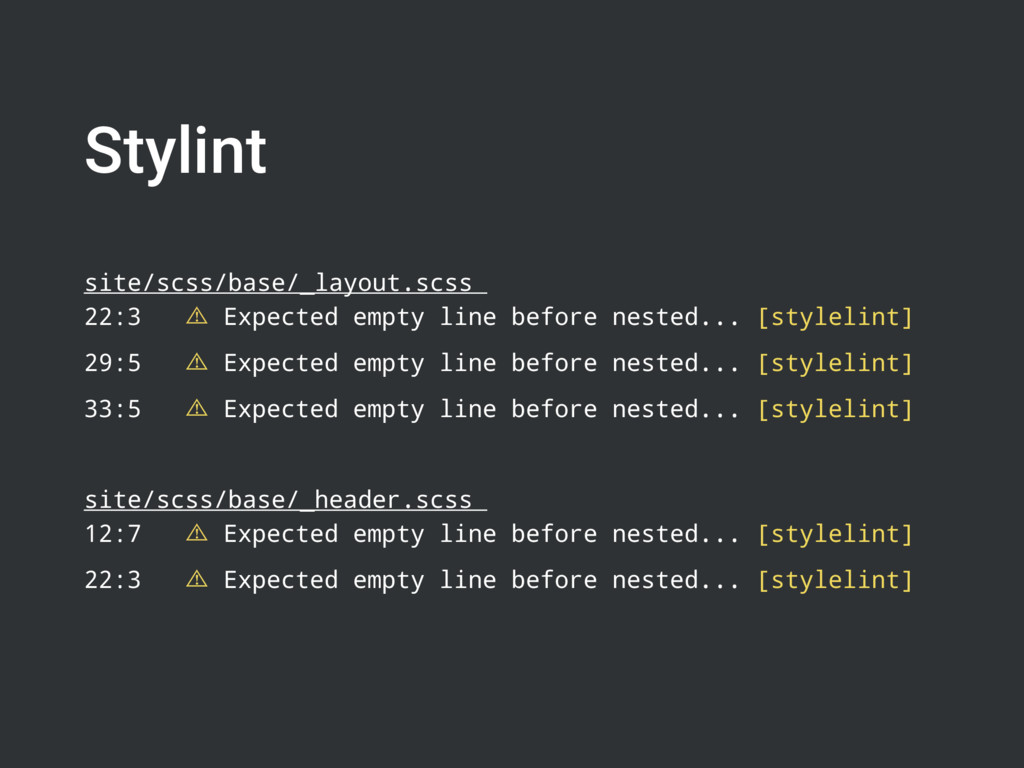Click the [stylelint] tag on the first warning
The image size is (1024, 768).
(x=835, y=317)
